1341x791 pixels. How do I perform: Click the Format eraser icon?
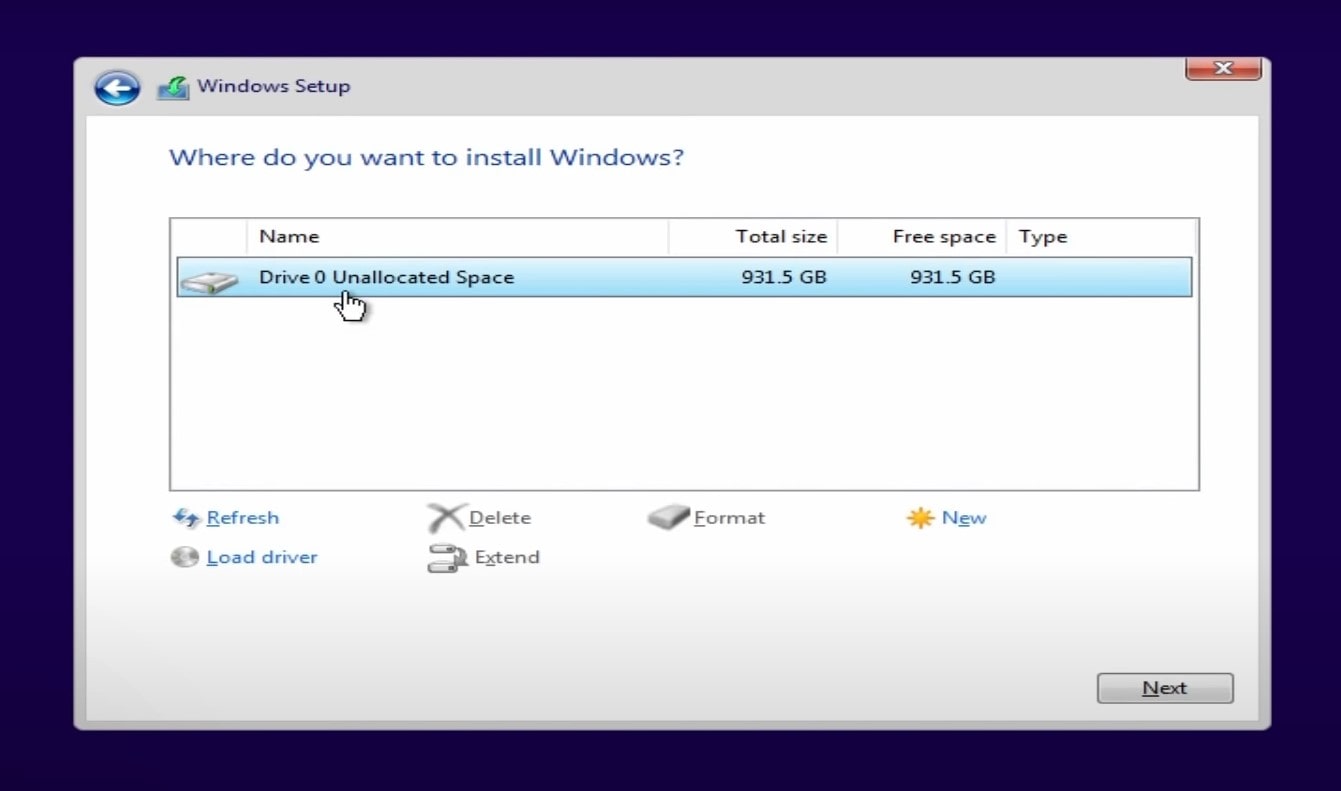pyautogui.click(x=668, y=517)
